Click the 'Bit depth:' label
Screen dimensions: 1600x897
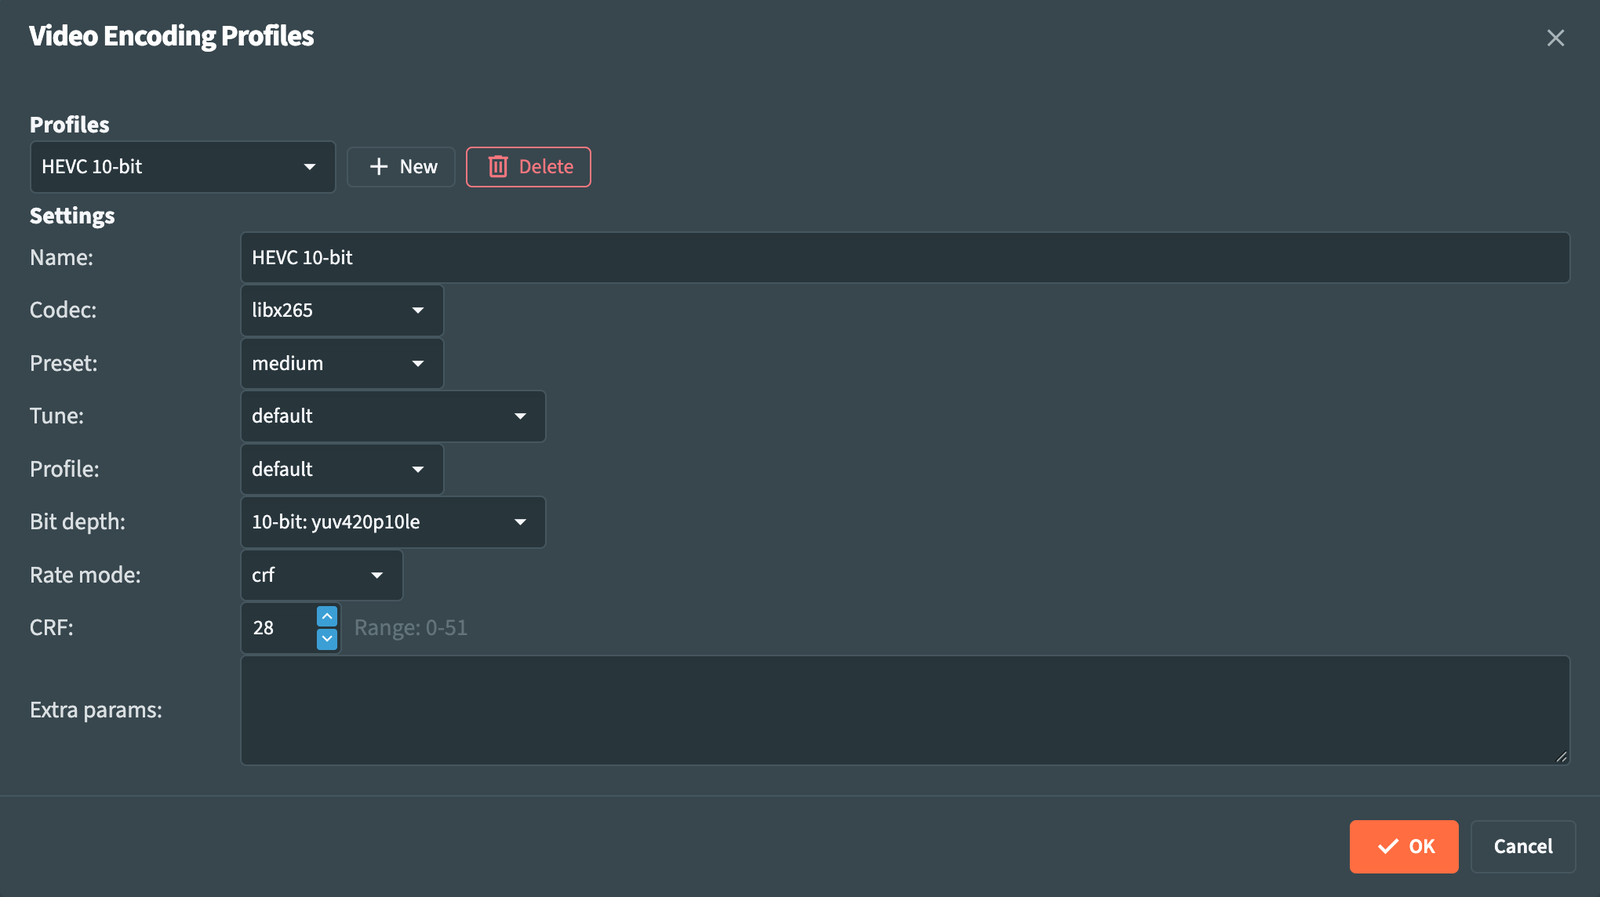click(x=78, y=522)
